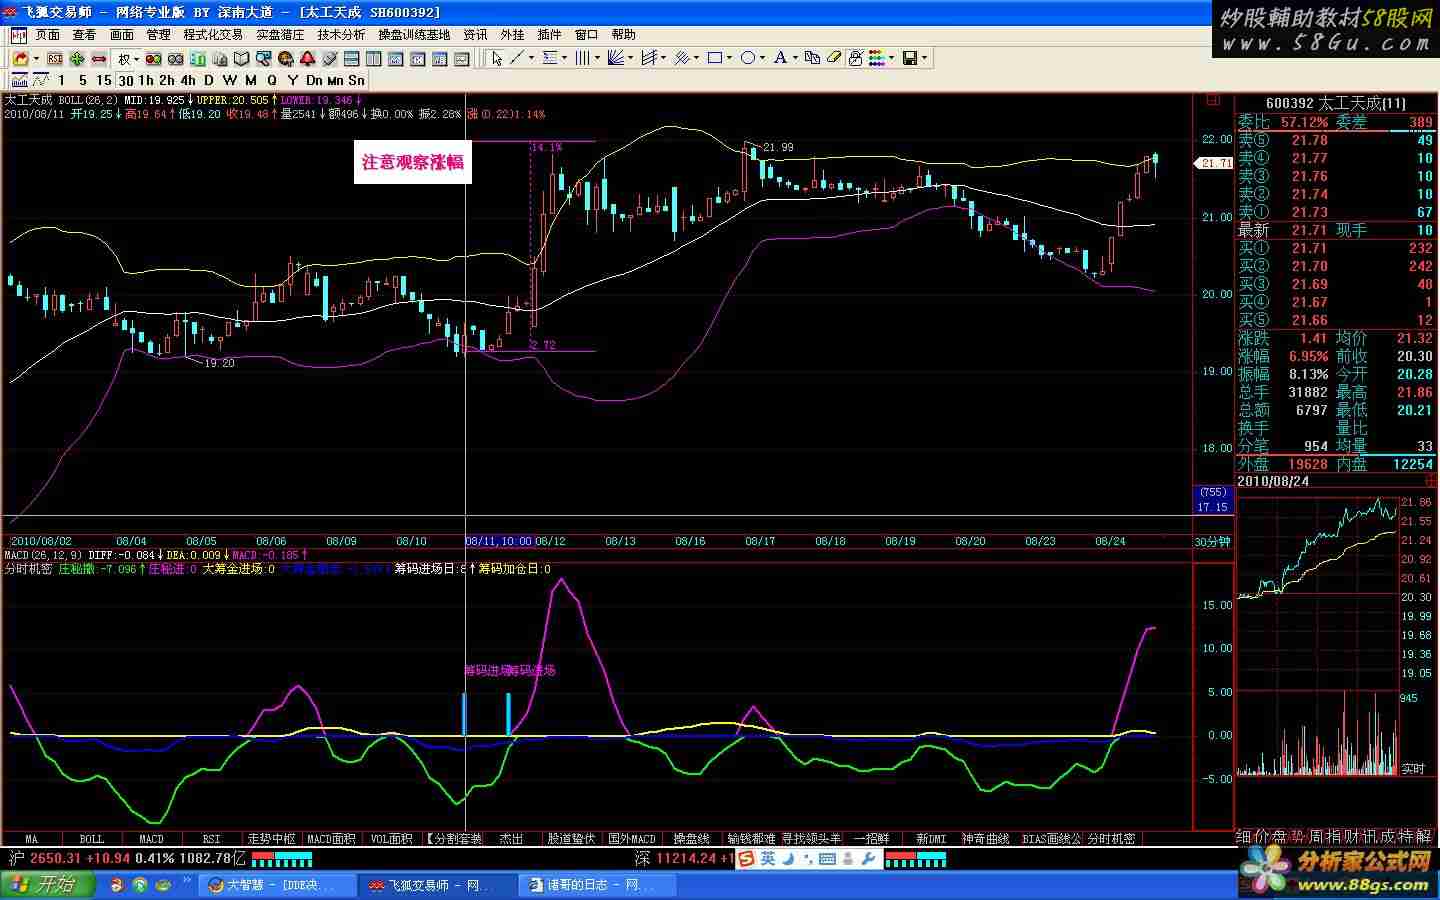
Task: Switch to 15-minute period
Action: [104, 80]
